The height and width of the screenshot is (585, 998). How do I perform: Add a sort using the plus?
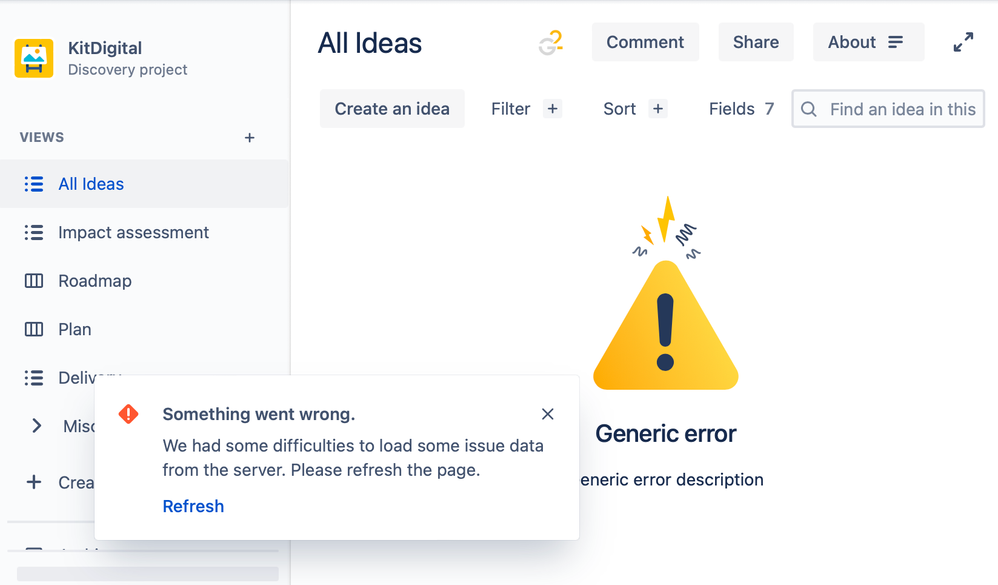pos(657,109)
